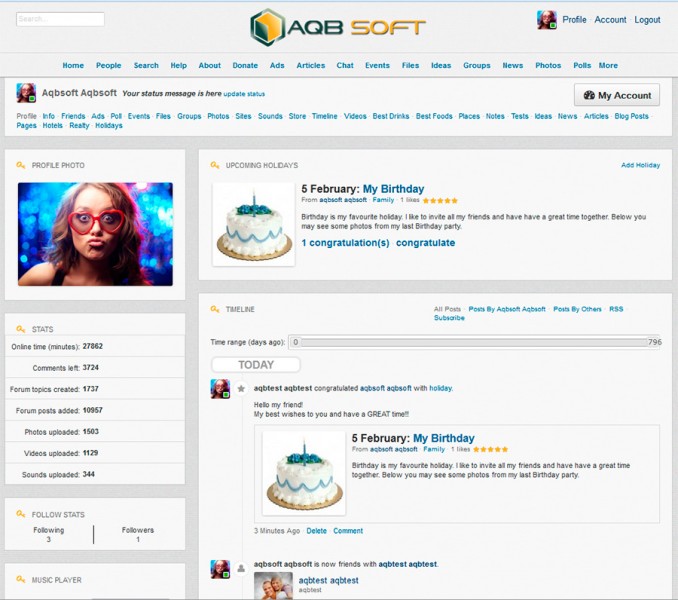Open aqbtest aqbtest friend thumbnail photo
The image size is (678, 600).
(x=273, y=585)
